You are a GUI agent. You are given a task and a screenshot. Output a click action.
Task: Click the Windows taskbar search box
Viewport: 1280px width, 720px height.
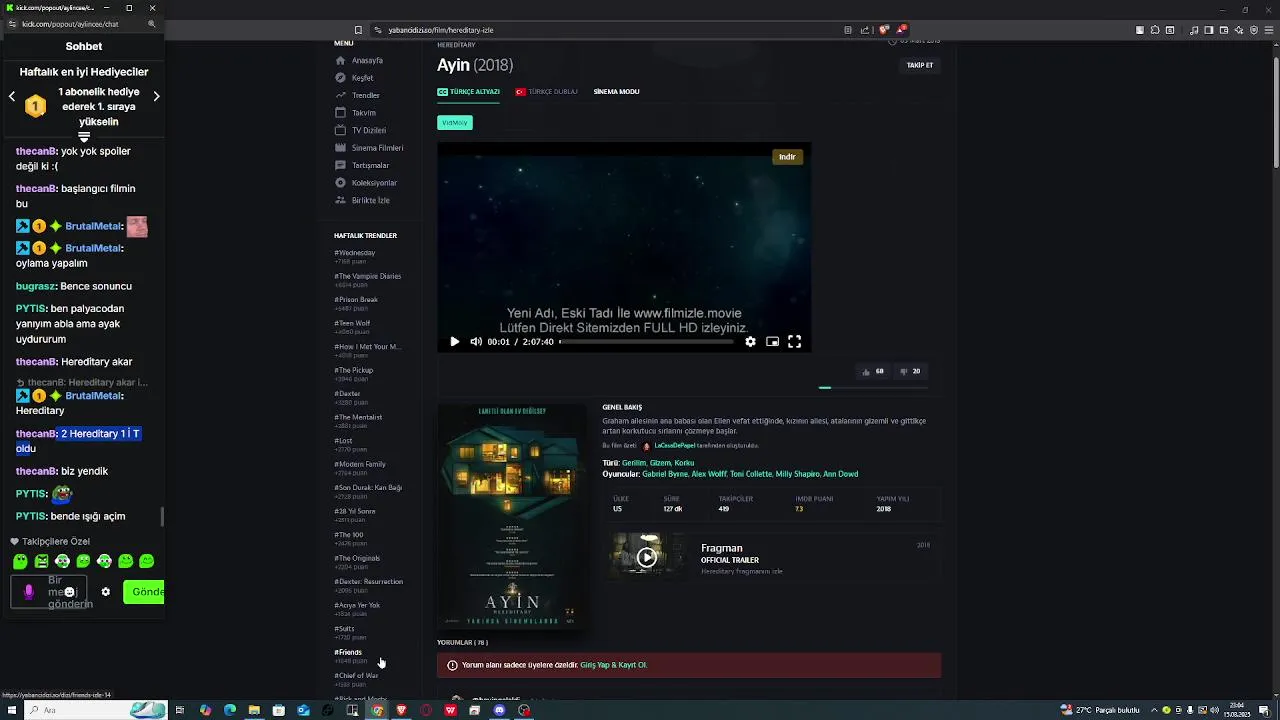click(x=95, y=710)
